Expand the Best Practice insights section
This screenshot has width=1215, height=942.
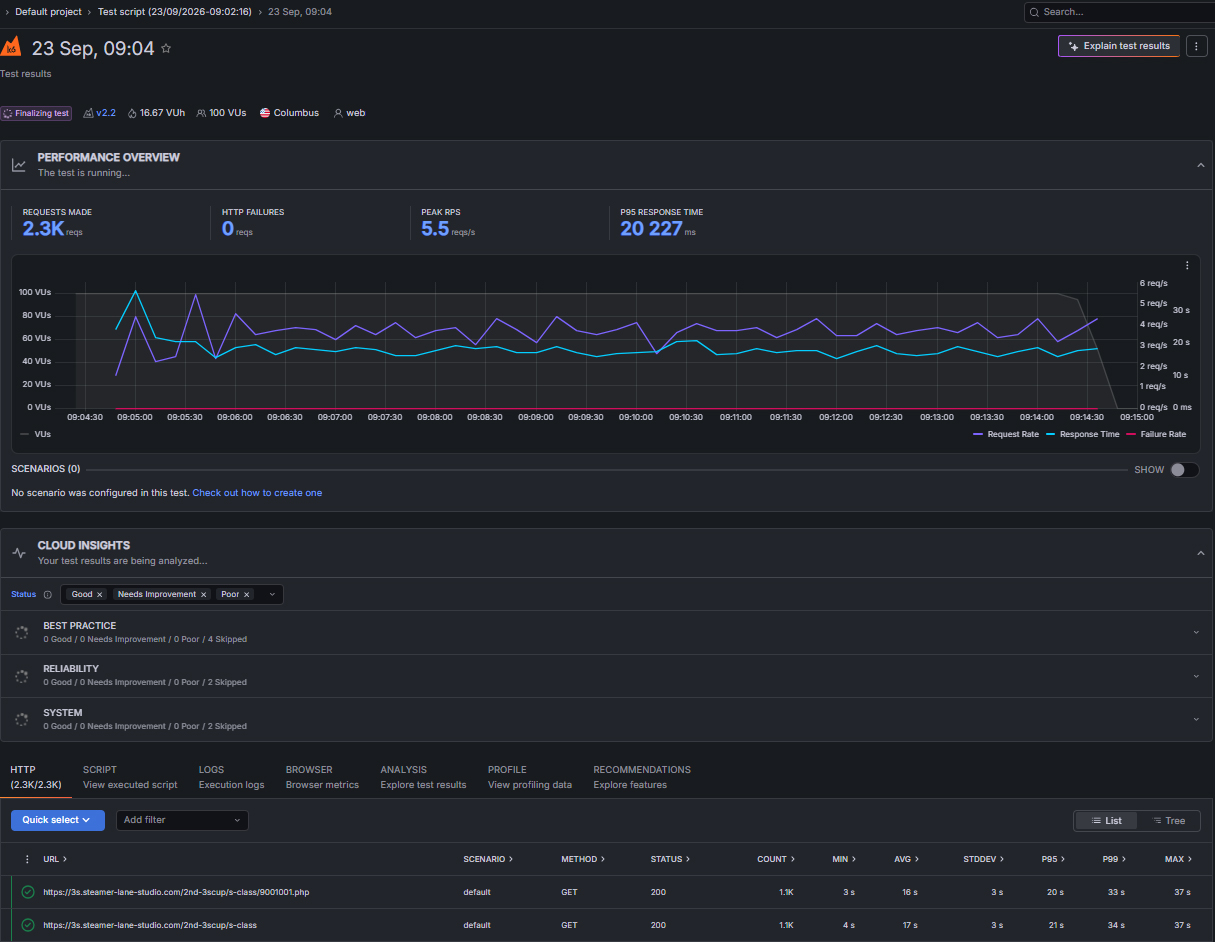click(1196, 632)
